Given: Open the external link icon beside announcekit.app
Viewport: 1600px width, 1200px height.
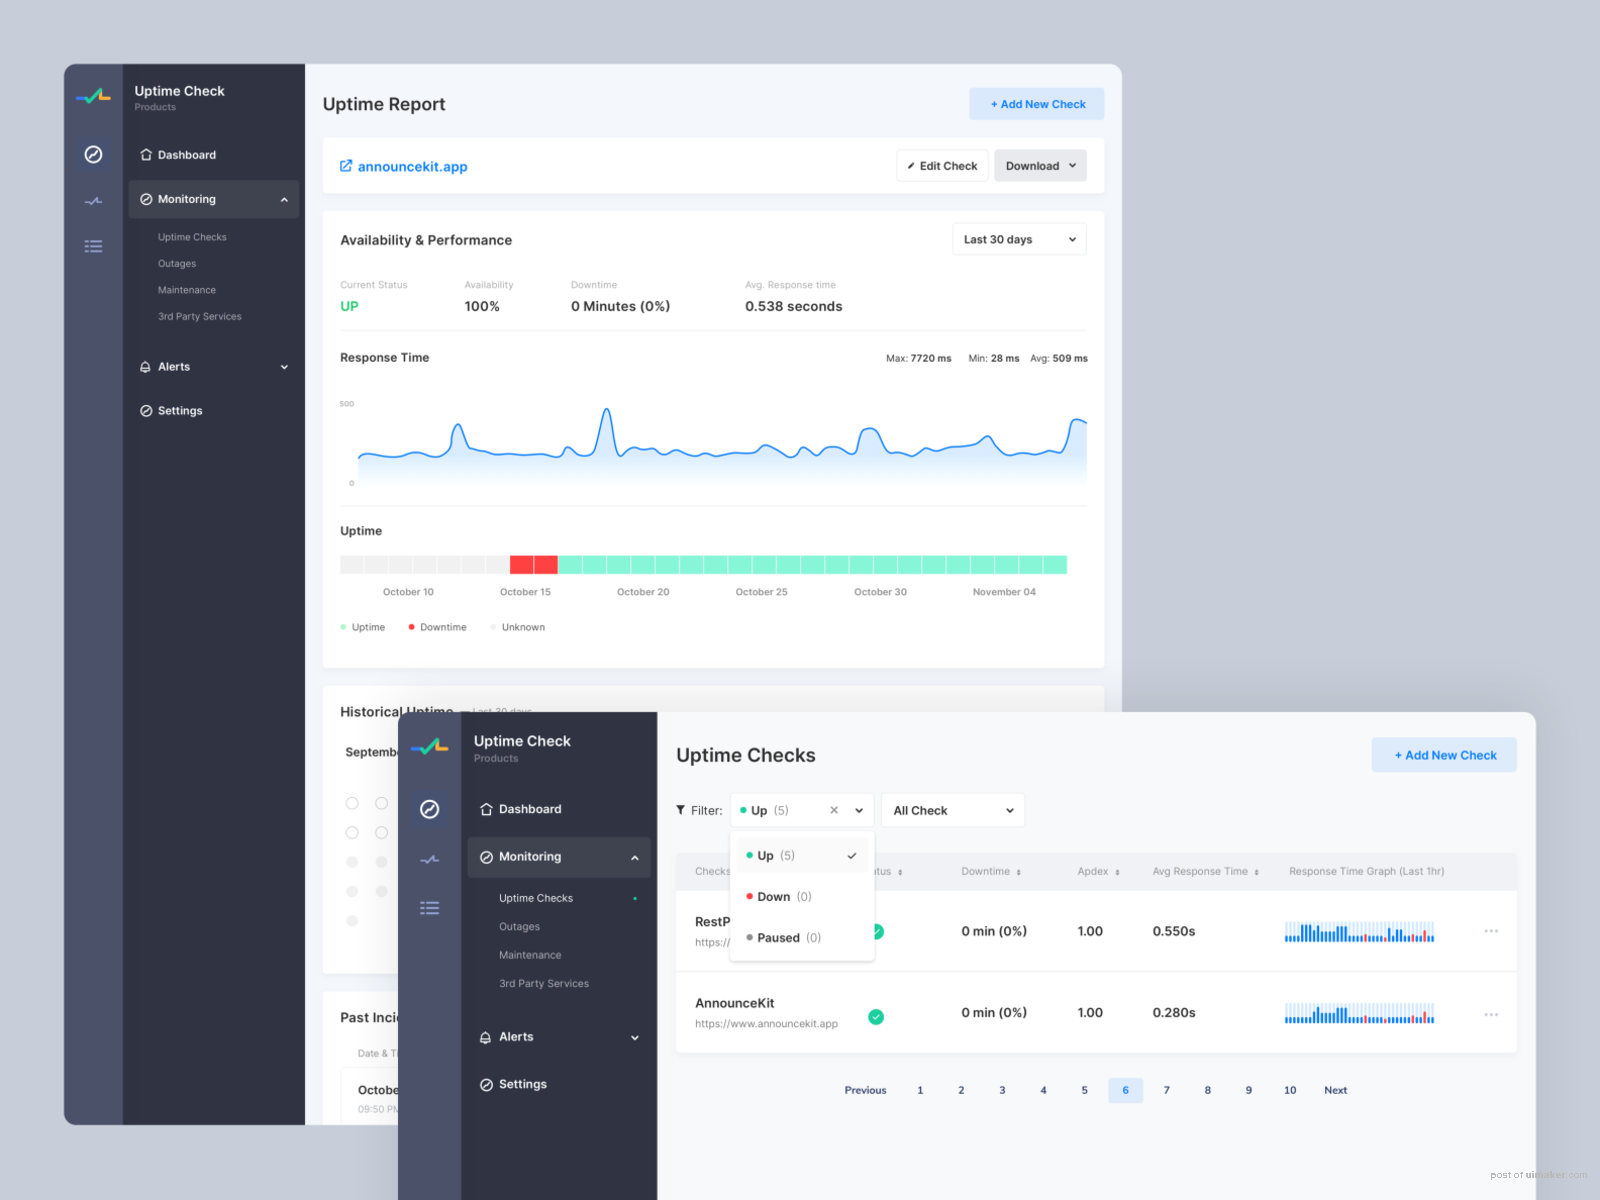Looking at the screenshot, I should point(346,166).
